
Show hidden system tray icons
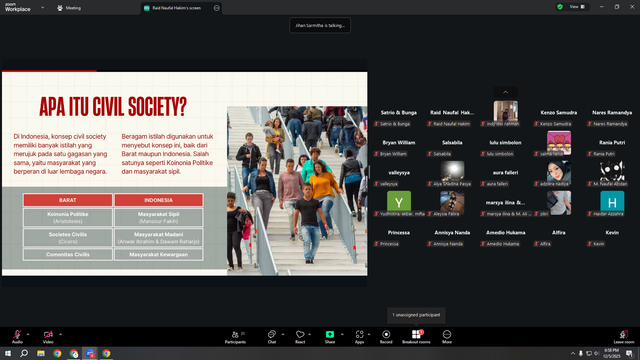pos(573,353)
